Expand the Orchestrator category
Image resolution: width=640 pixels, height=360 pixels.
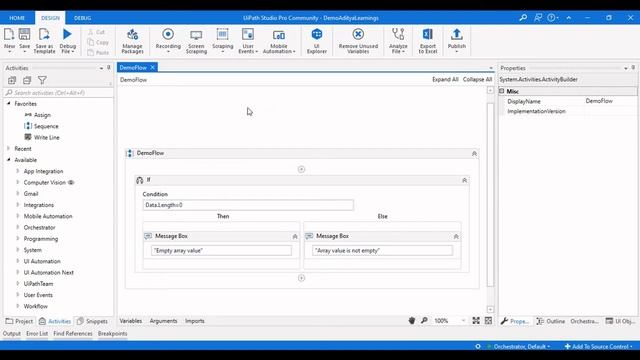click(18, 227)
